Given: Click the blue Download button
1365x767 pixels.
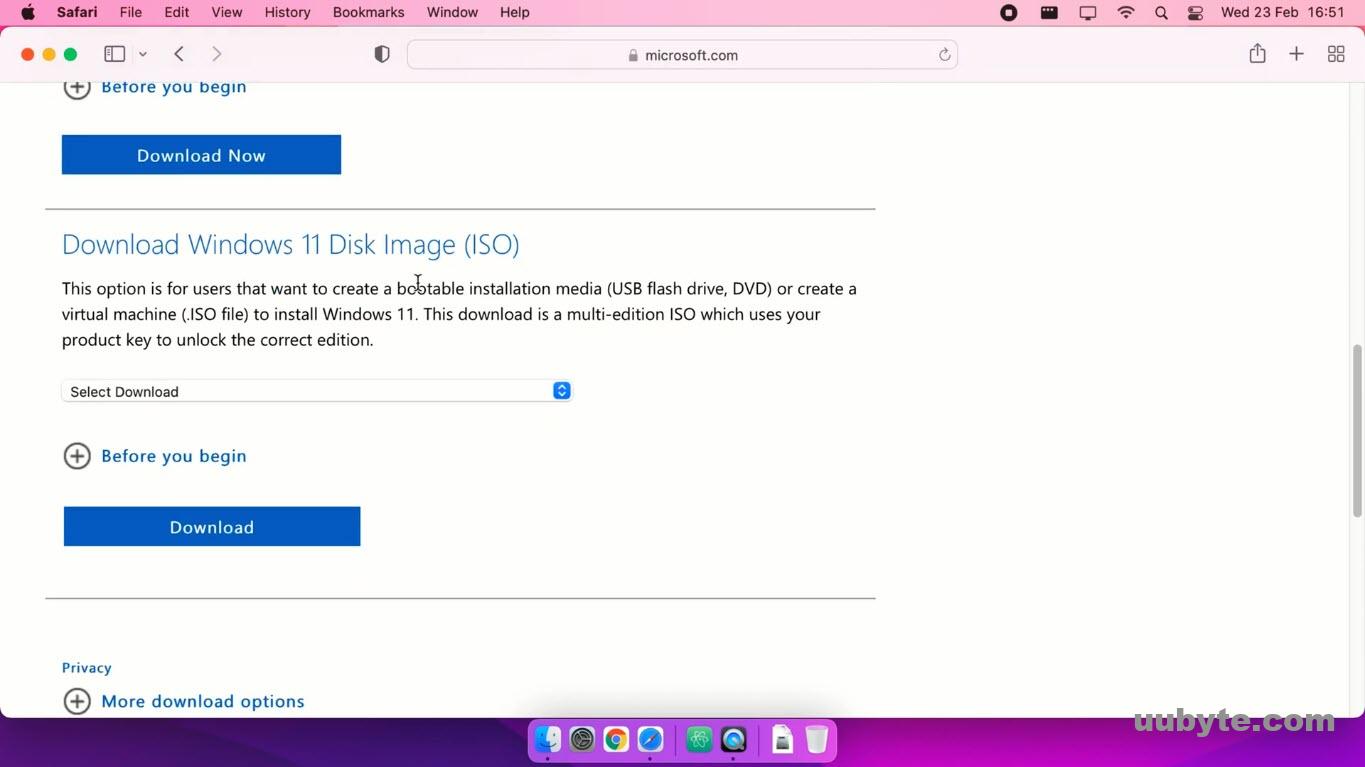Looking at the screenshot, I should coord(212,527).
